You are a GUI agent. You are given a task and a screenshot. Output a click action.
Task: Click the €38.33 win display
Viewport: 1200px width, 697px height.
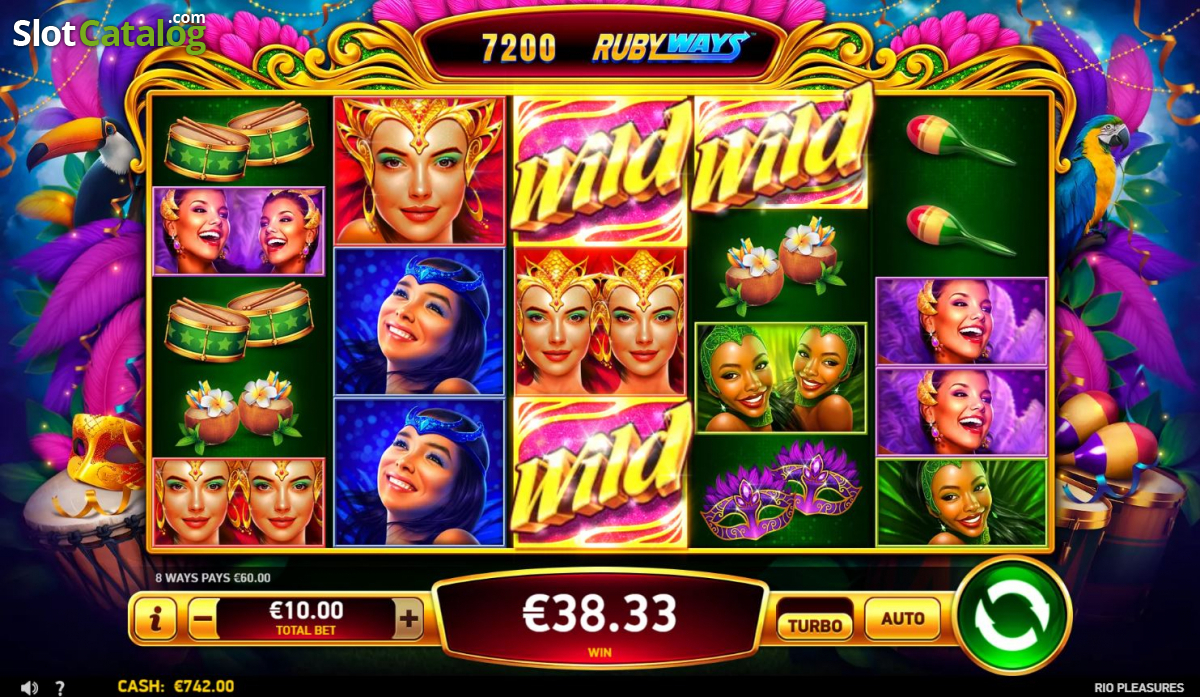(x=600, y=617)
